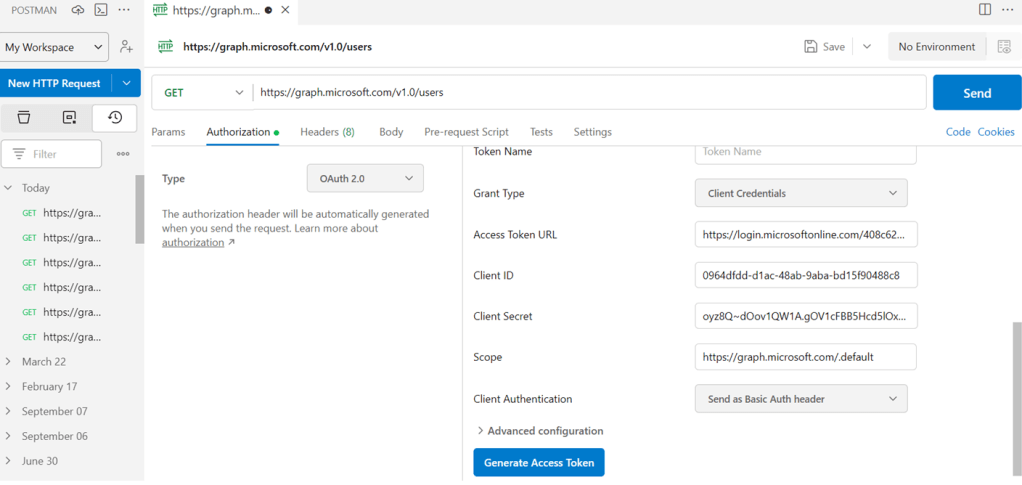Click the split pane layout icon top right

click(985, 10)
